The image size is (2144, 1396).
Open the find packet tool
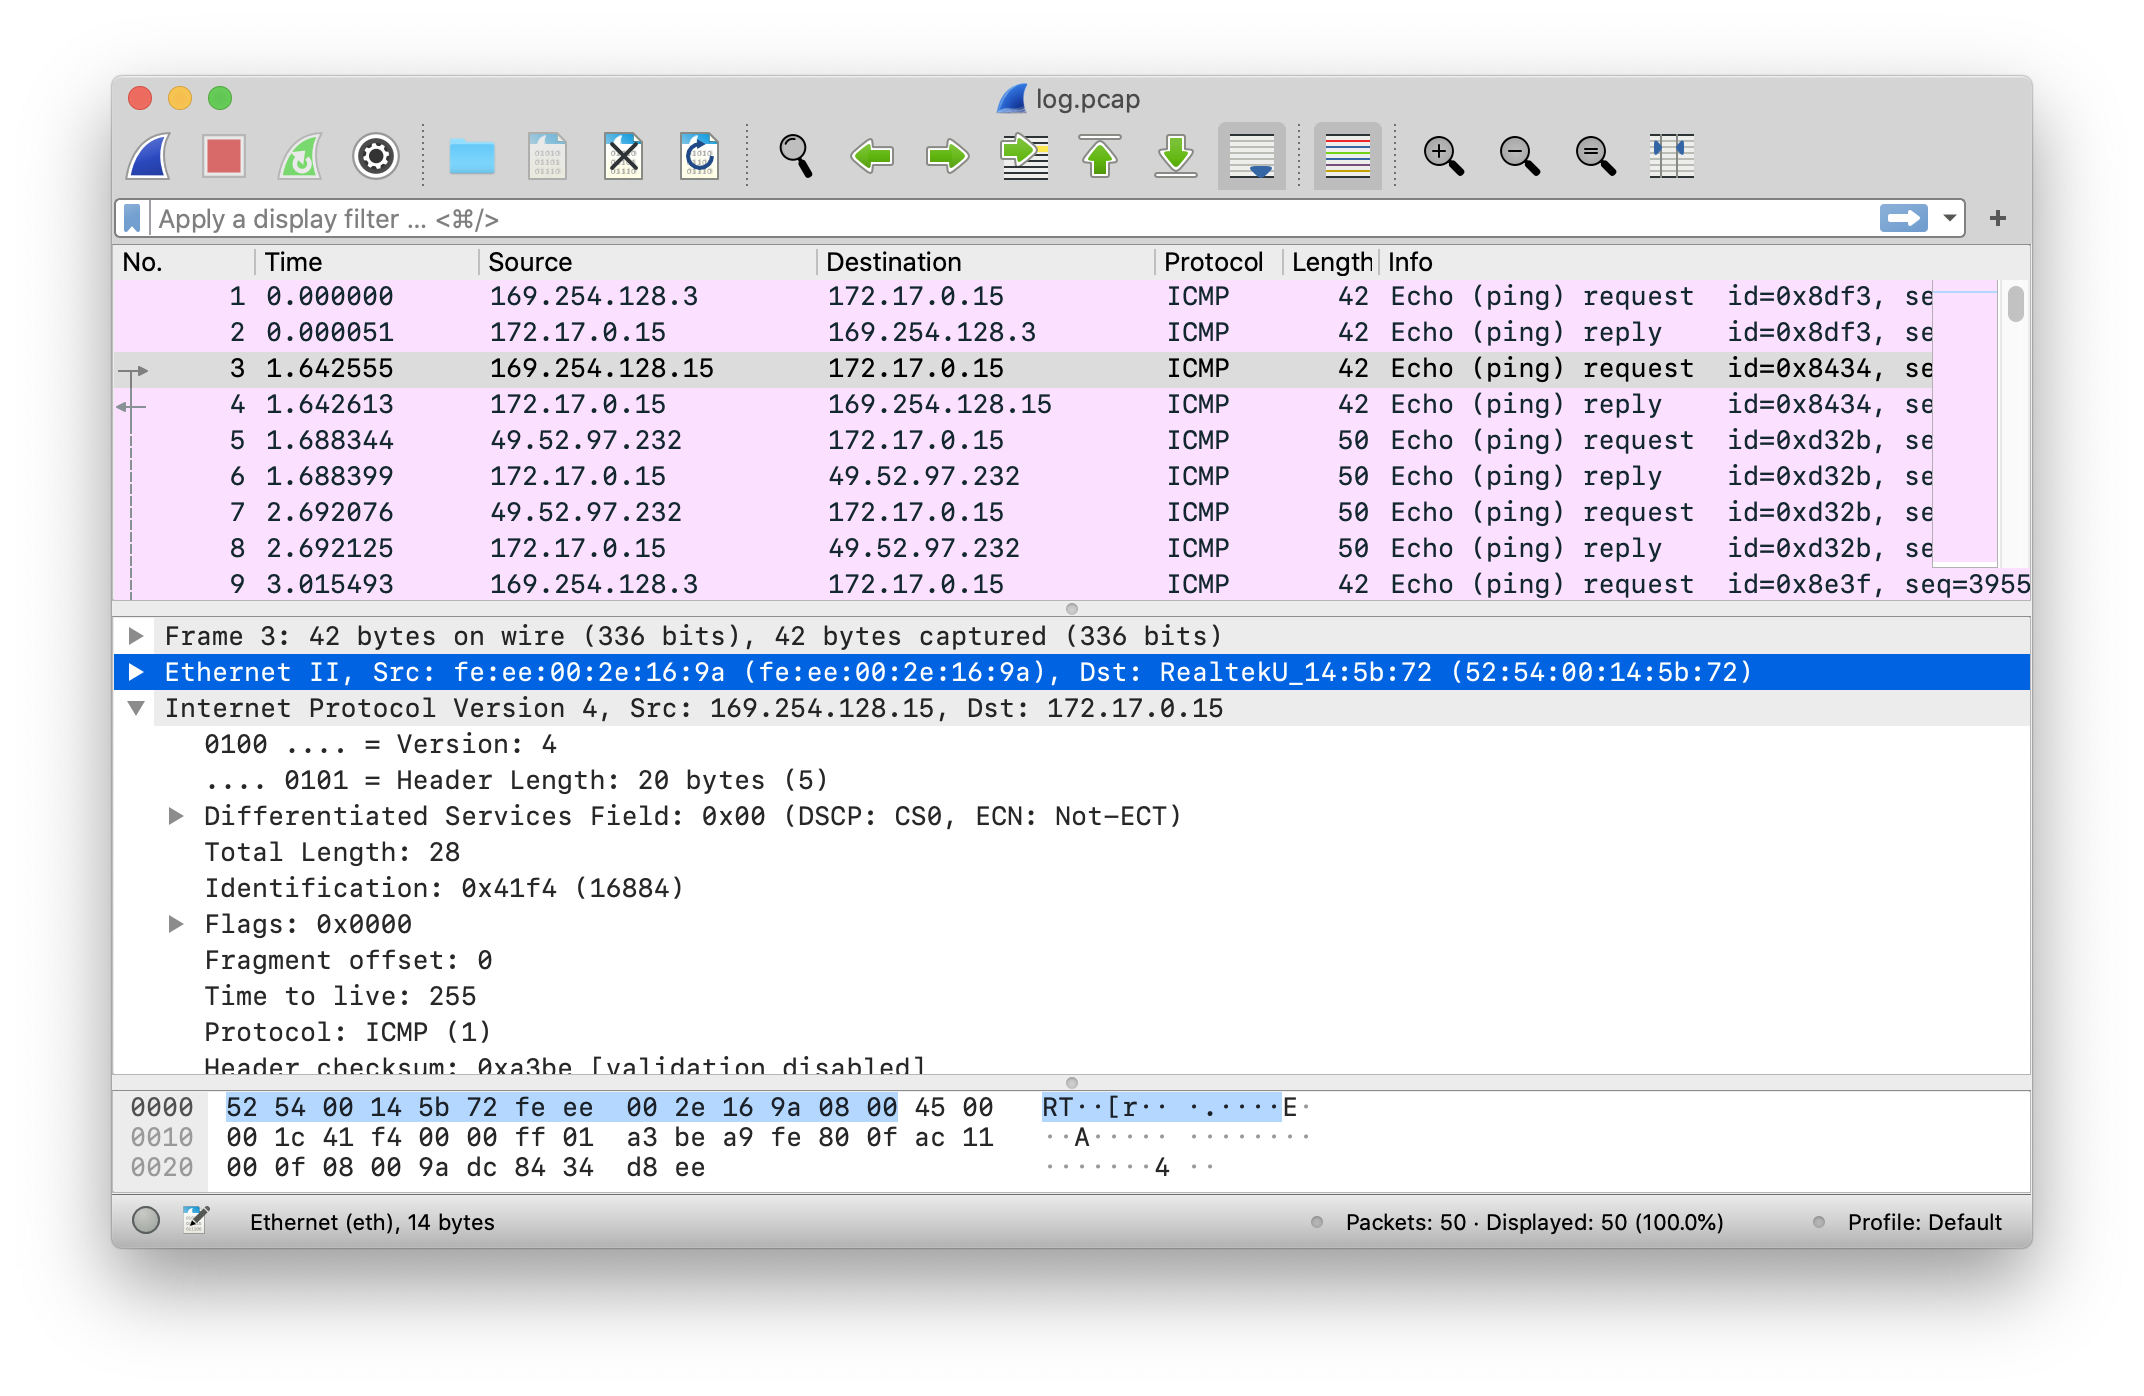[x=795, y=156]
